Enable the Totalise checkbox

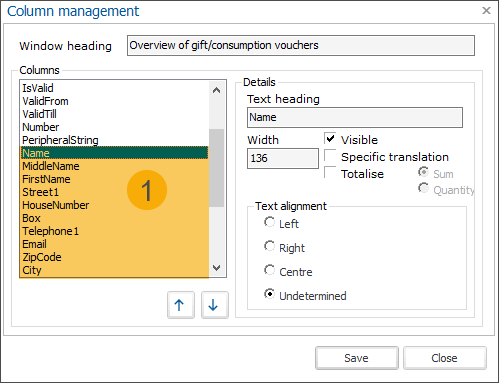click(330, 172)
